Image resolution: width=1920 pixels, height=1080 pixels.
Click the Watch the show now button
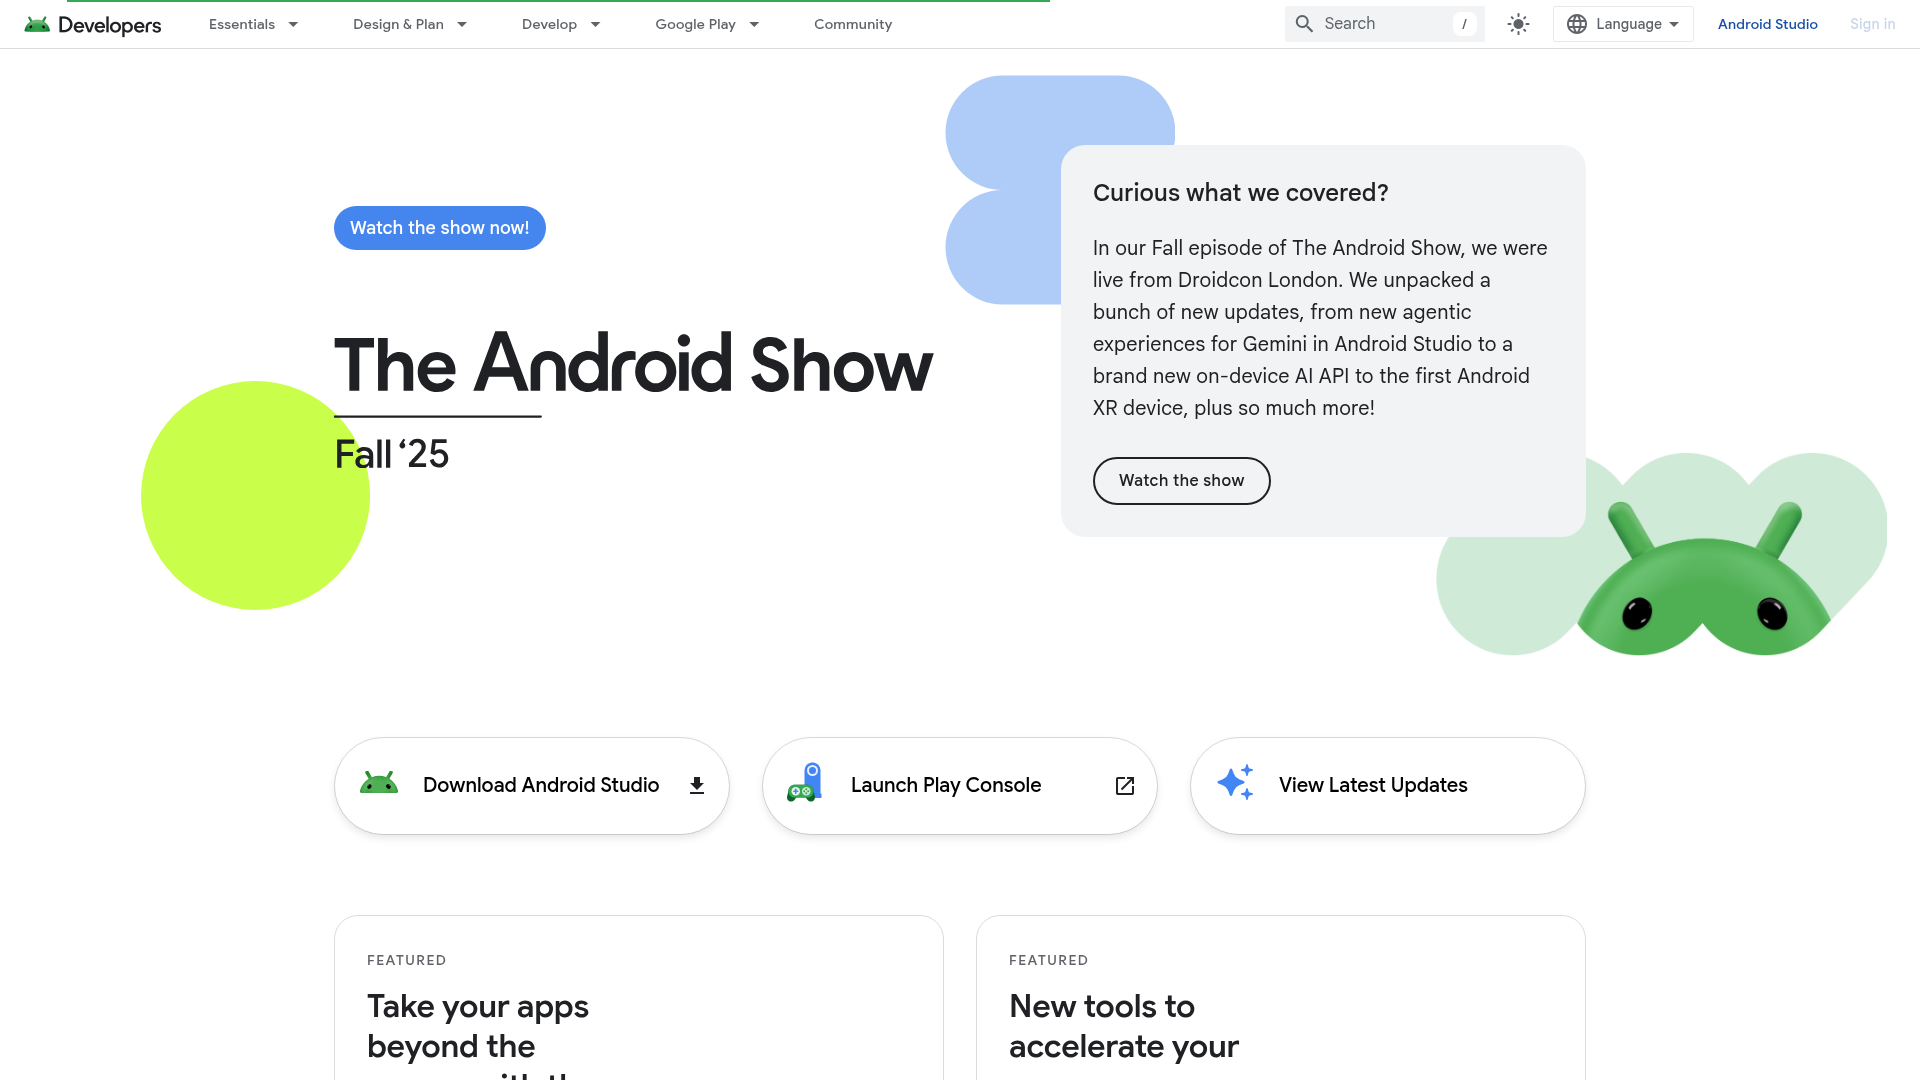(439, 228)
